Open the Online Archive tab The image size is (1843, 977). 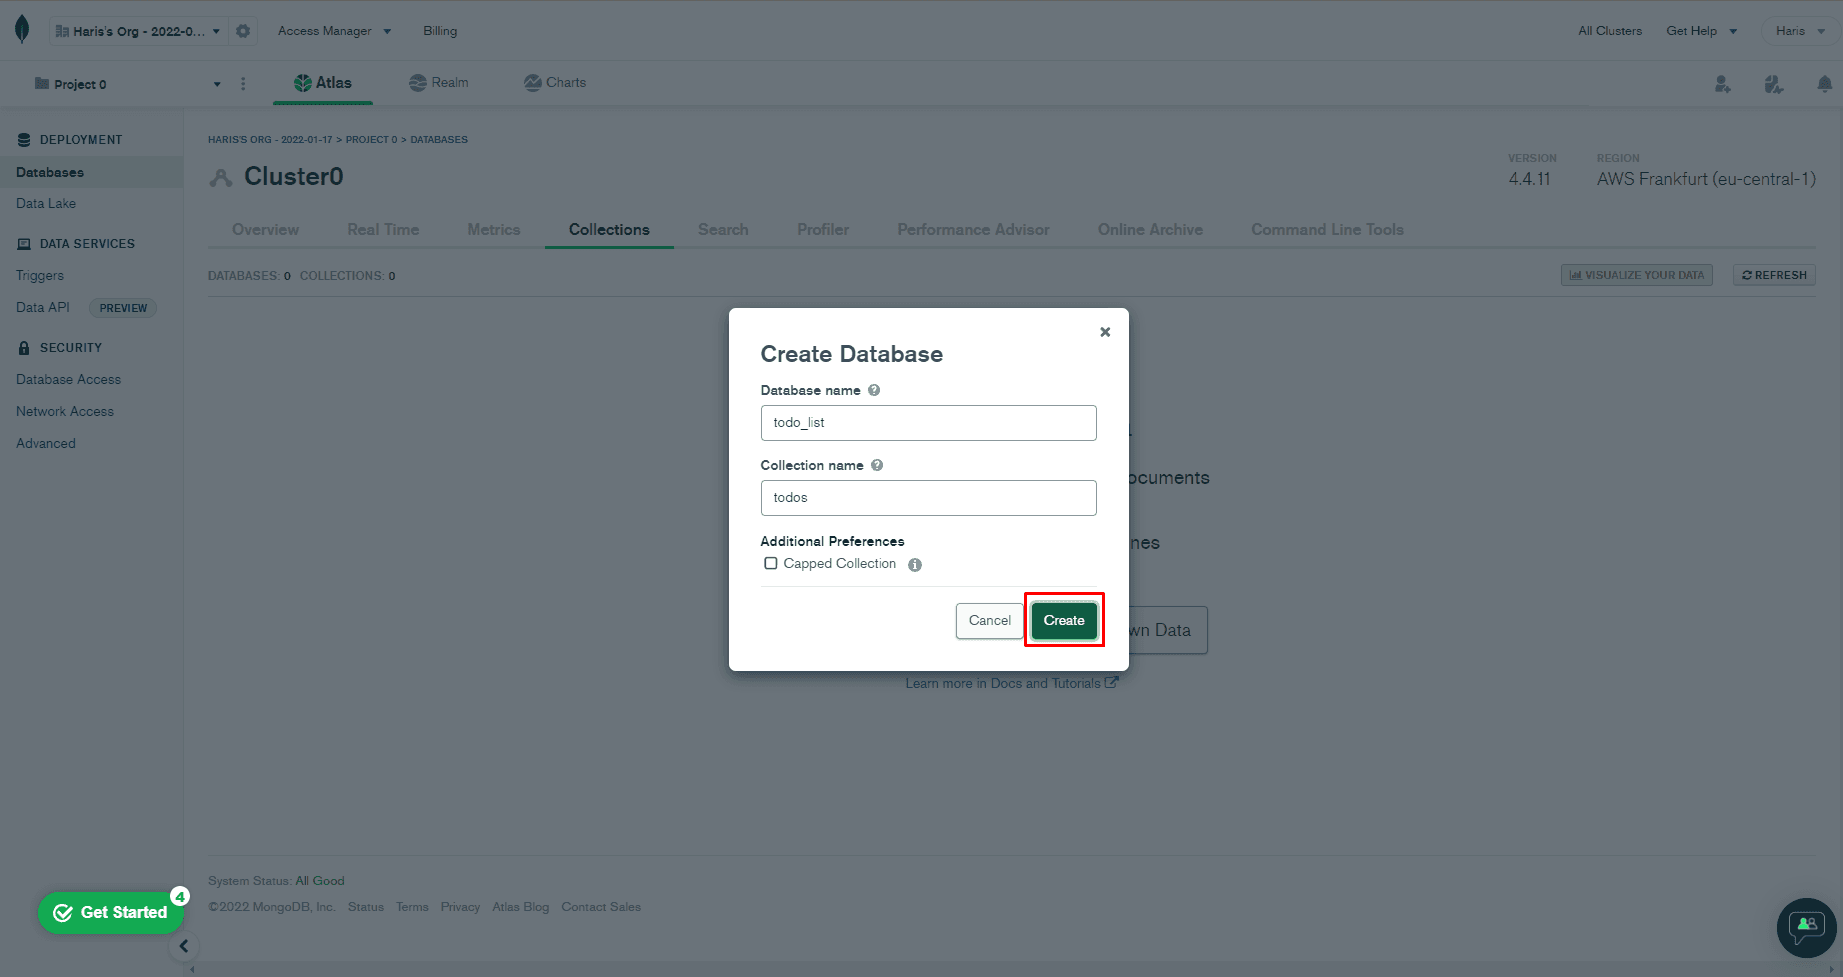(1150, 230)
